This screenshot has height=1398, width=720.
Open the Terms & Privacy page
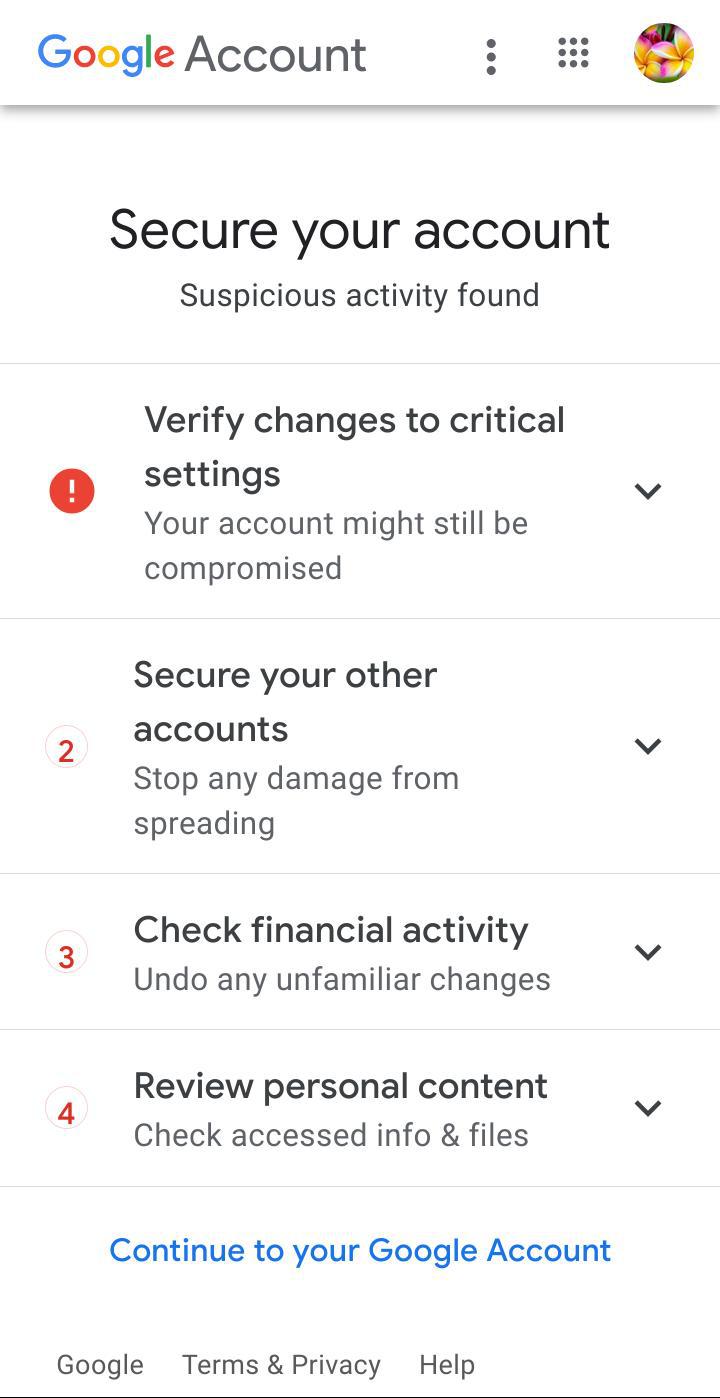pos(280,1364)
